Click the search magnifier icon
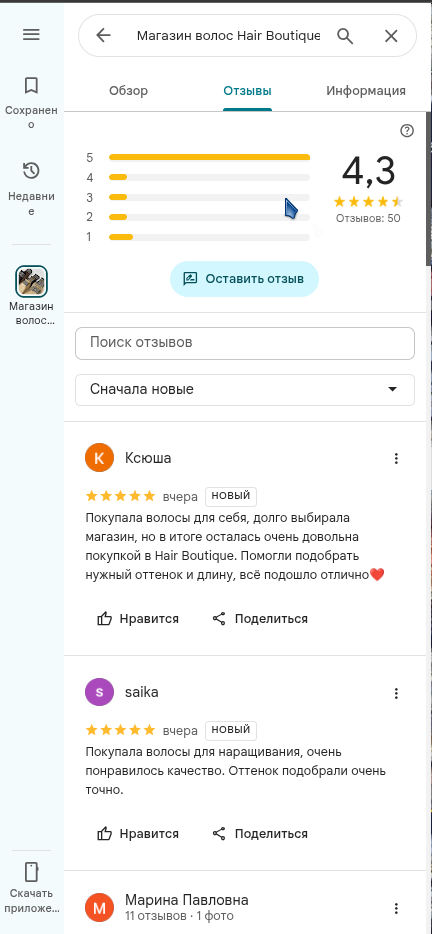432x934 pixels. click(x=346, y=36)
